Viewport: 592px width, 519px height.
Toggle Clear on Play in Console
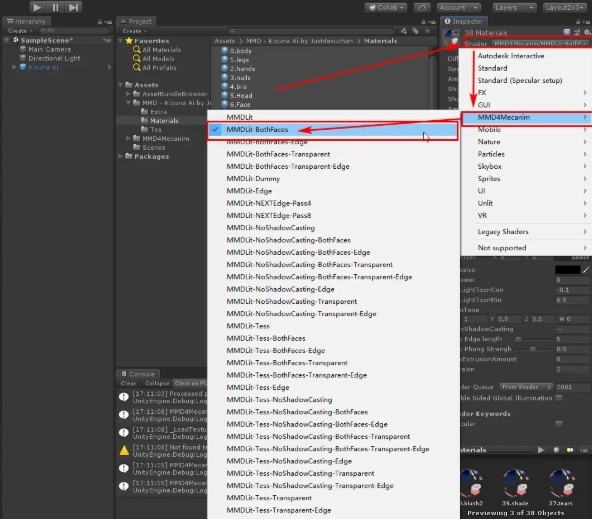(x=190, y=383)
